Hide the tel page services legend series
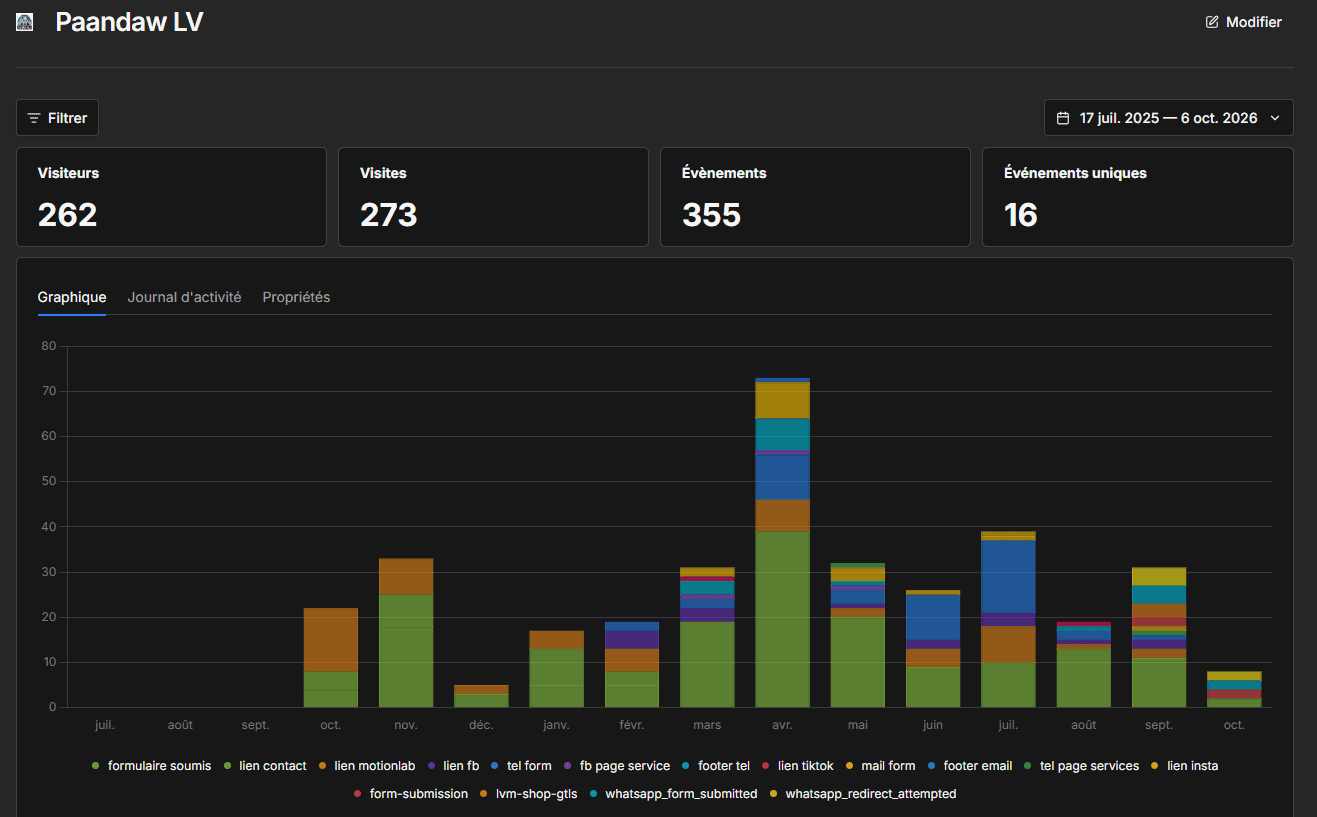1317x817 pixels. point(1080,766)
